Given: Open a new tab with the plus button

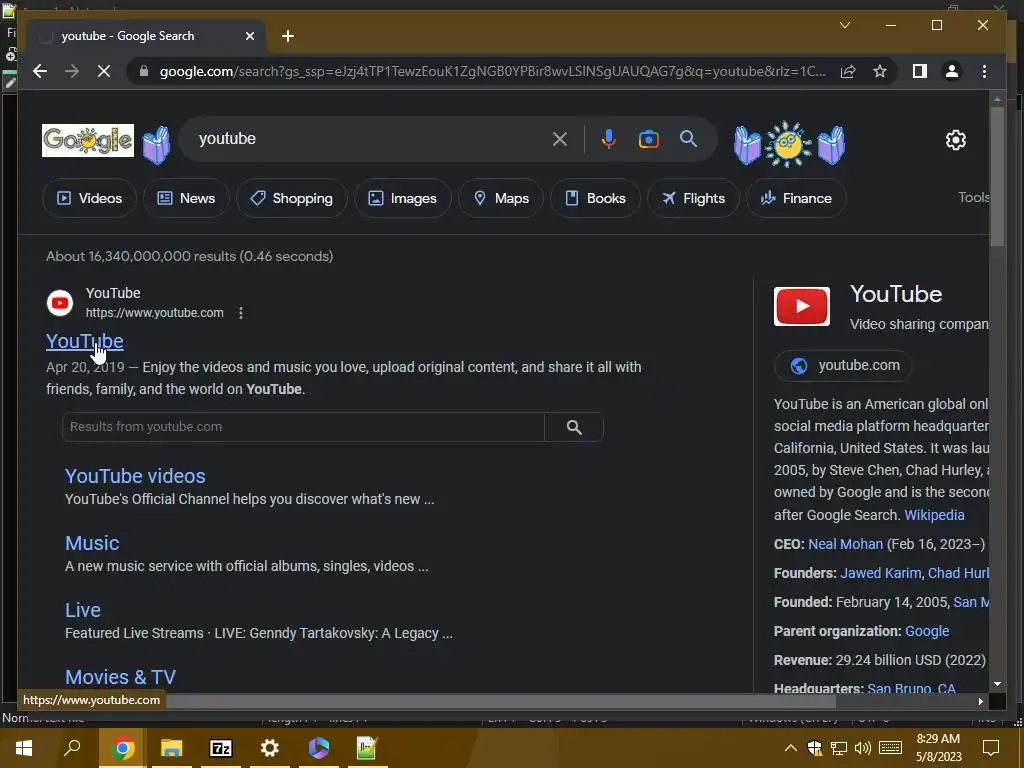Looking at the screenshot, I should point(288,36).
